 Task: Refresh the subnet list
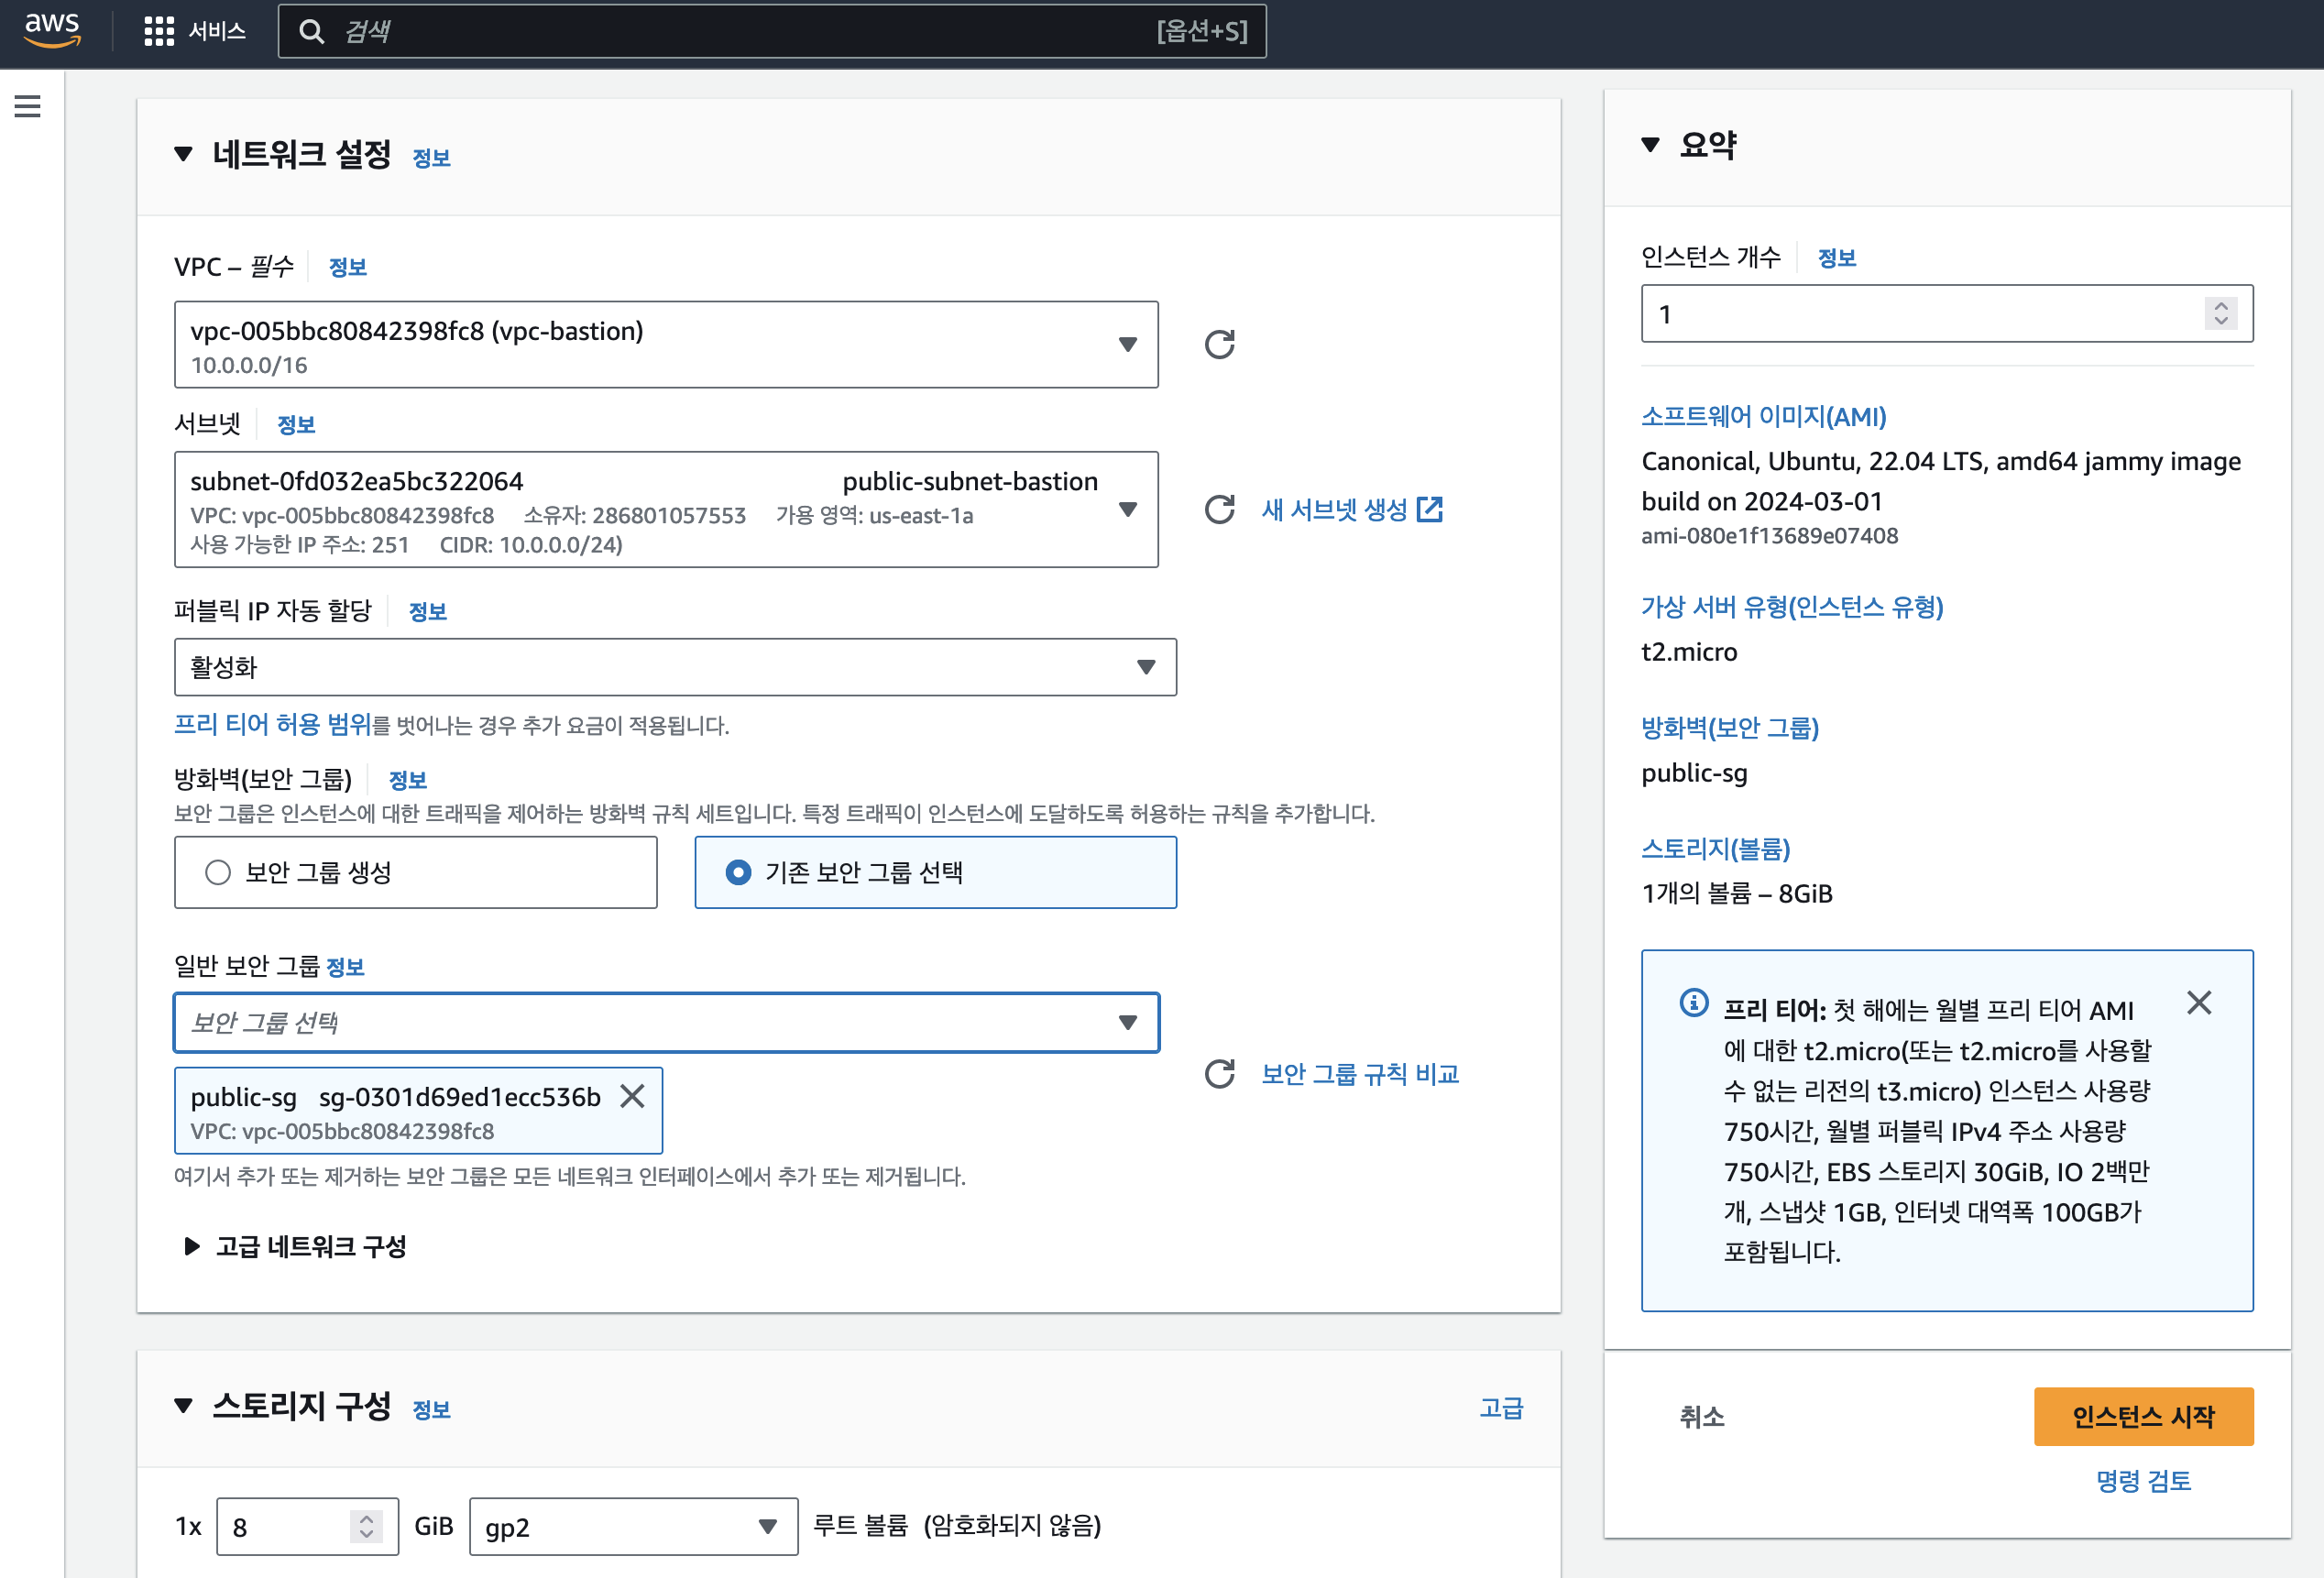pyautogui.click(x=1219, y=510)
